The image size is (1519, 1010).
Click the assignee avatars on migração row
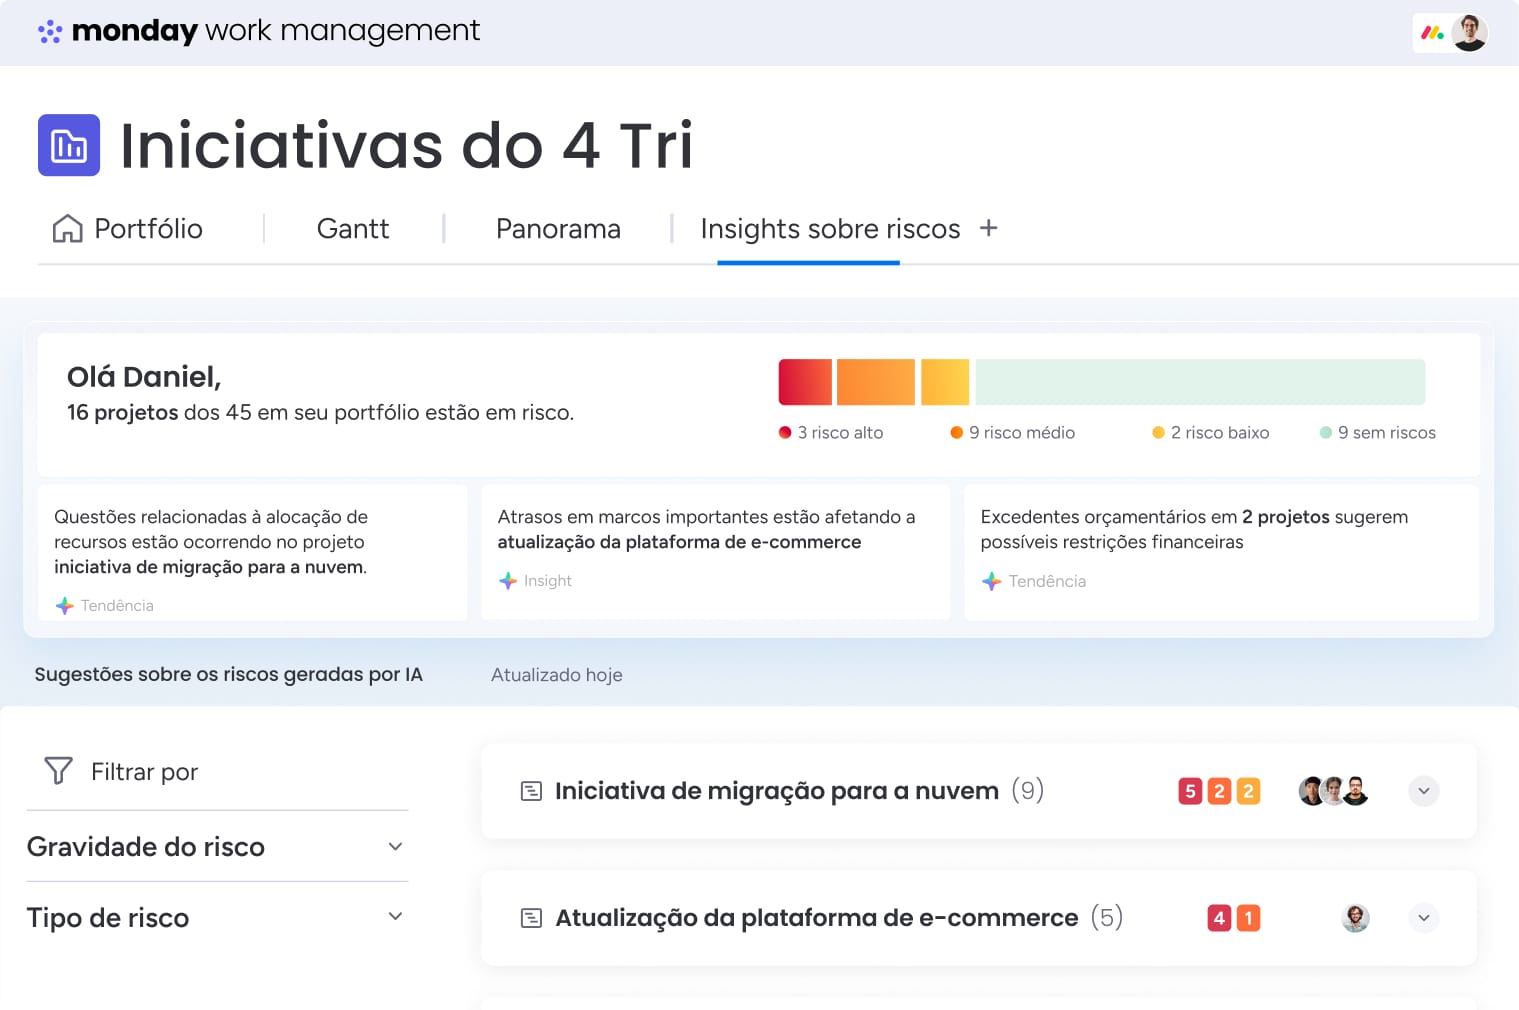(1334, 791)
